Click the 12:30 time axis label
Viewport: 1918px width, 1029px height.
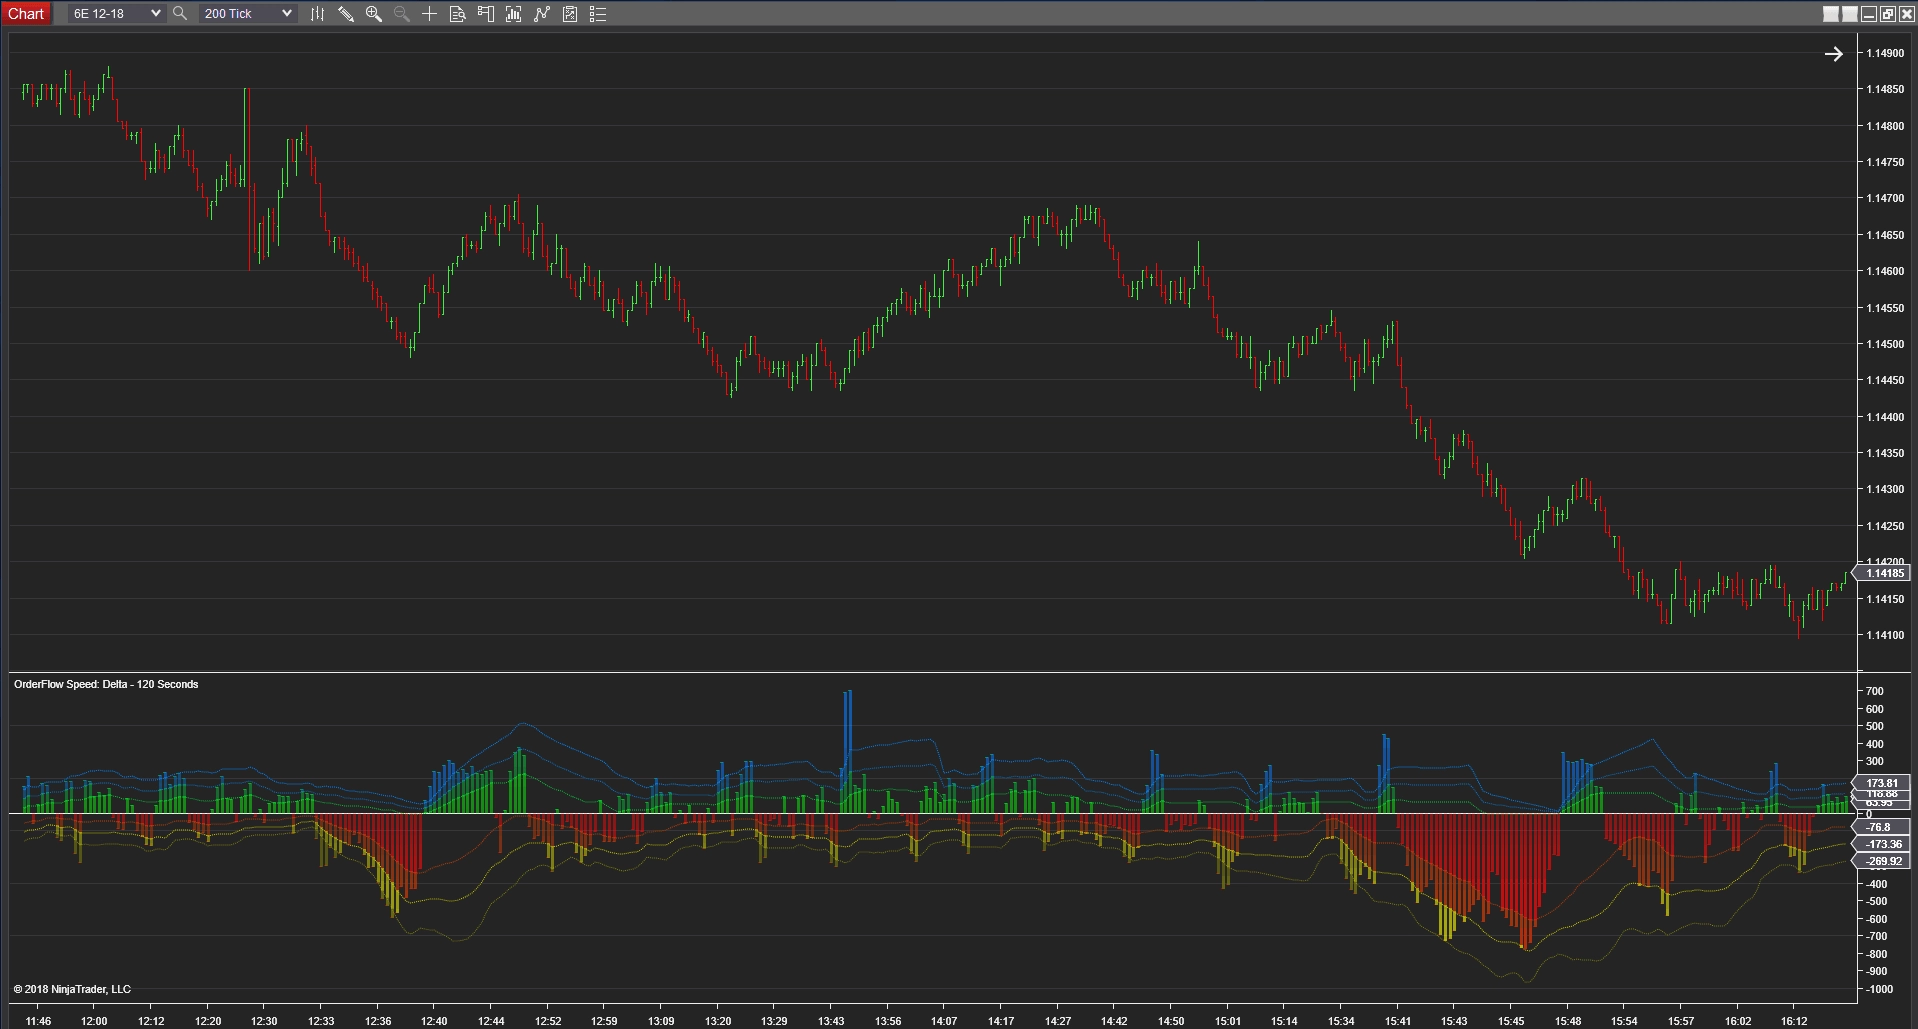coord(264,1021)
